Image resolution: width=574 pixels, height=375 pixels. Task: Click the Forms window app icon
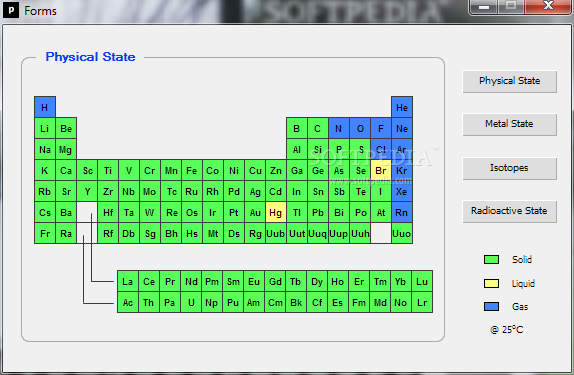click(x=11, y=10)
